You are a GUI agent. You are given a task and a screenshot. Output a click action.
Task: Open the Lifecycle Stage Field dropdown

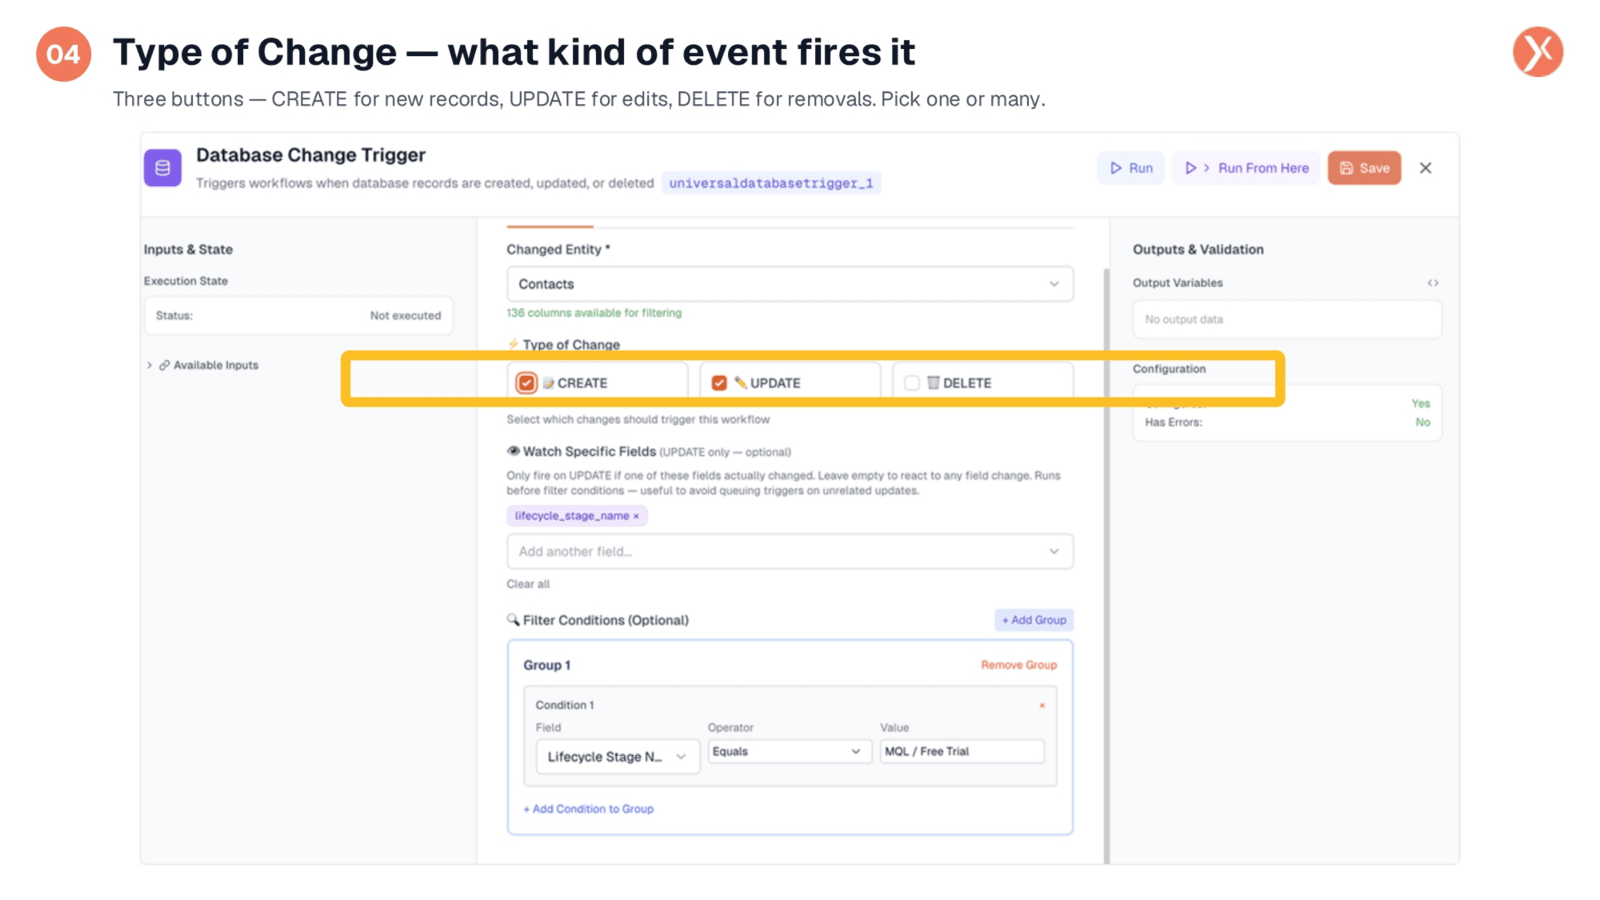click(x=617, y=757)
